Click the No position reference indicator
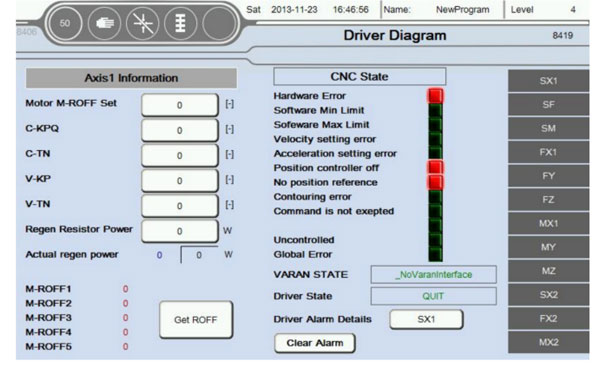Viewport: 600px width, 372px height. (x=435, y=182)
